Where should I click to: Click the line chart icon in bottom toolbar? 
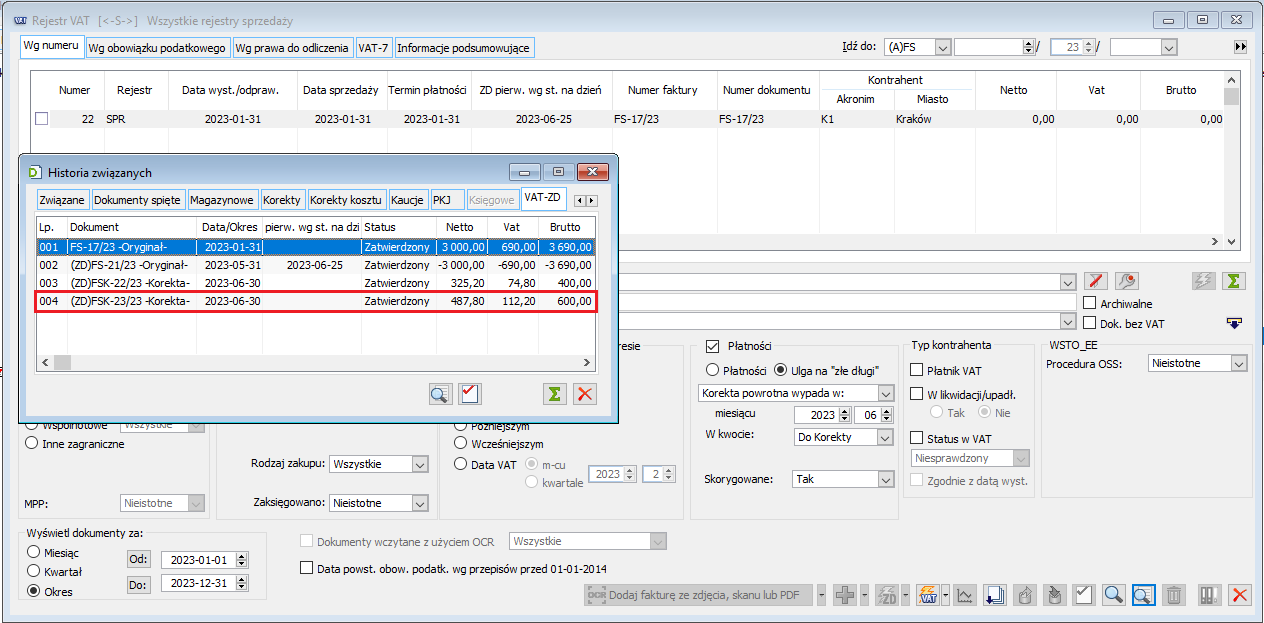(965, 595)
